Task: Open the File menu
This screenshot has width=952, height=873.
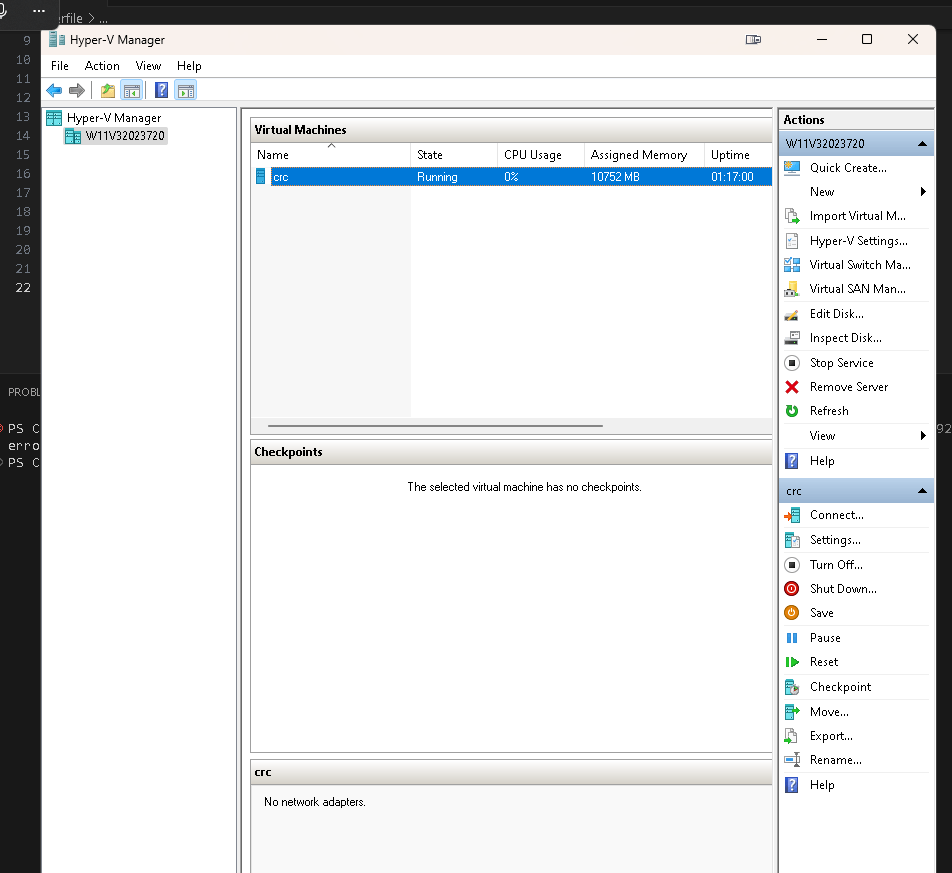Action: 60,66
